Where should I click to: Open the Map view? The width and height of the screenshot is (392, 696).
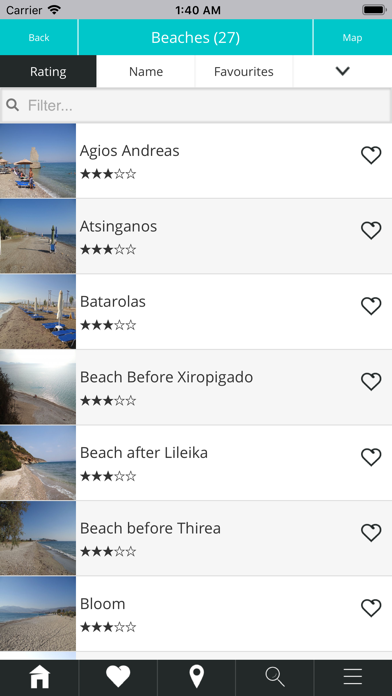352,38
